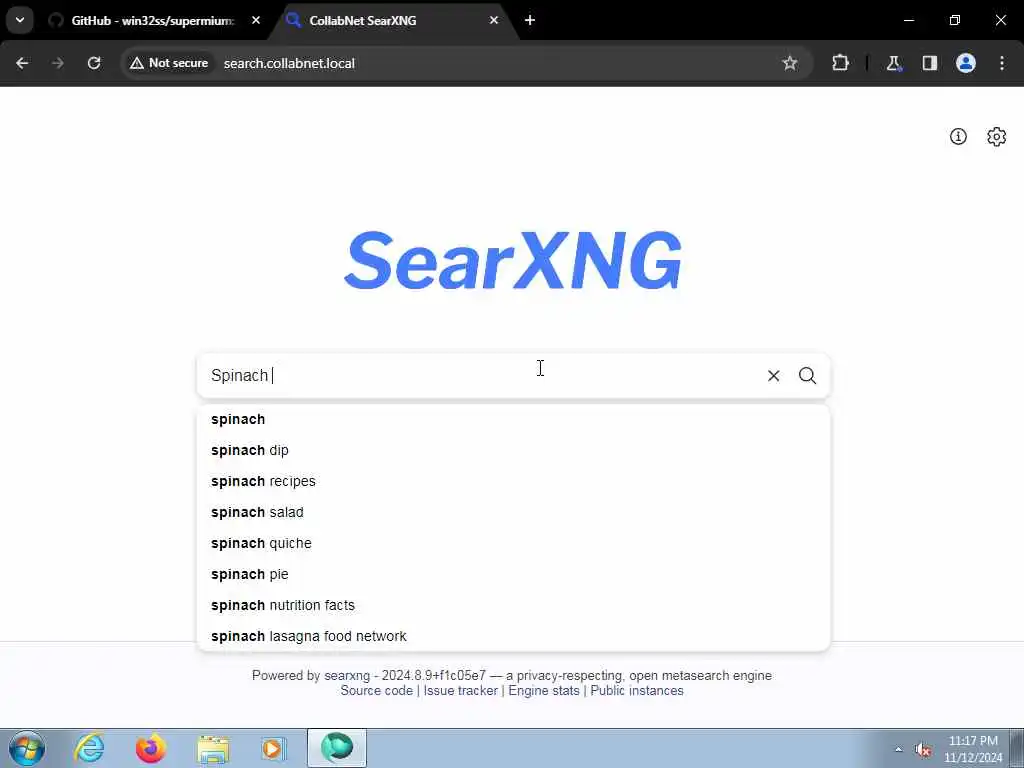The width and height of the screenshot is (1024, 768).
Task: Open the Engine stats link
Action: click(543, 690)
